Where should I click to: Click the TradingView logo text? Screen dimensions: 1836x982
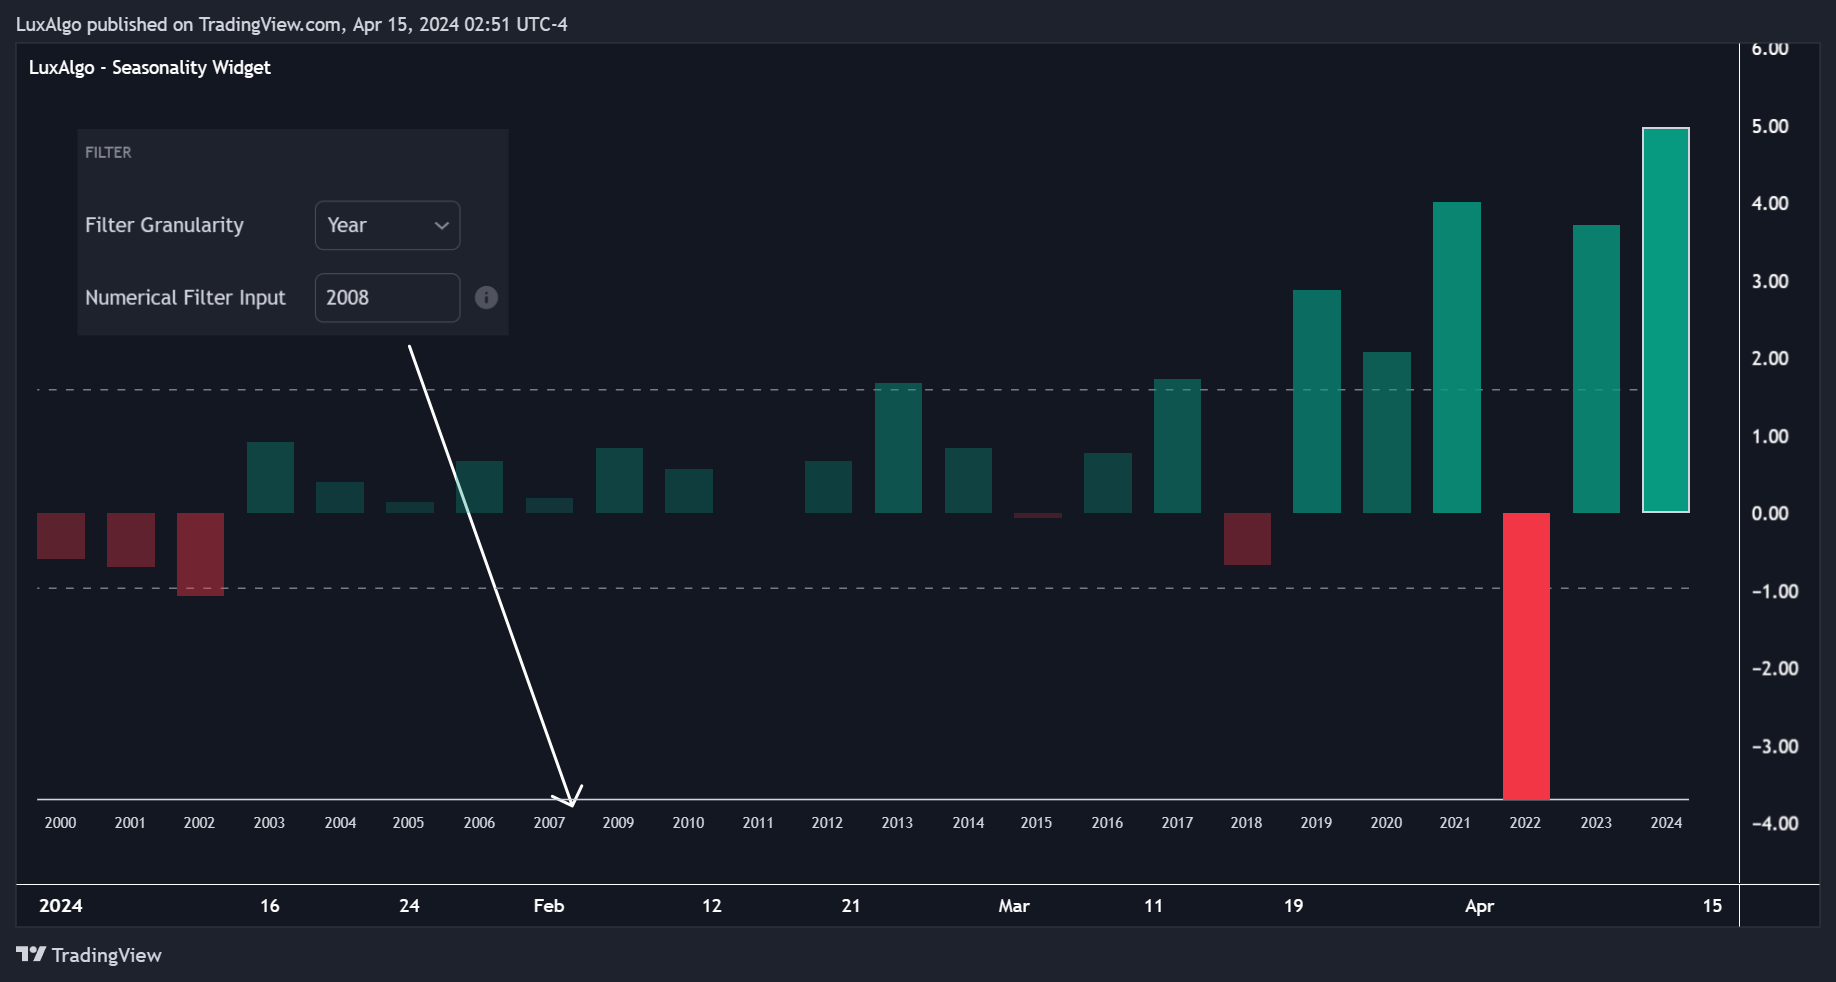click(x=106, y=955)
